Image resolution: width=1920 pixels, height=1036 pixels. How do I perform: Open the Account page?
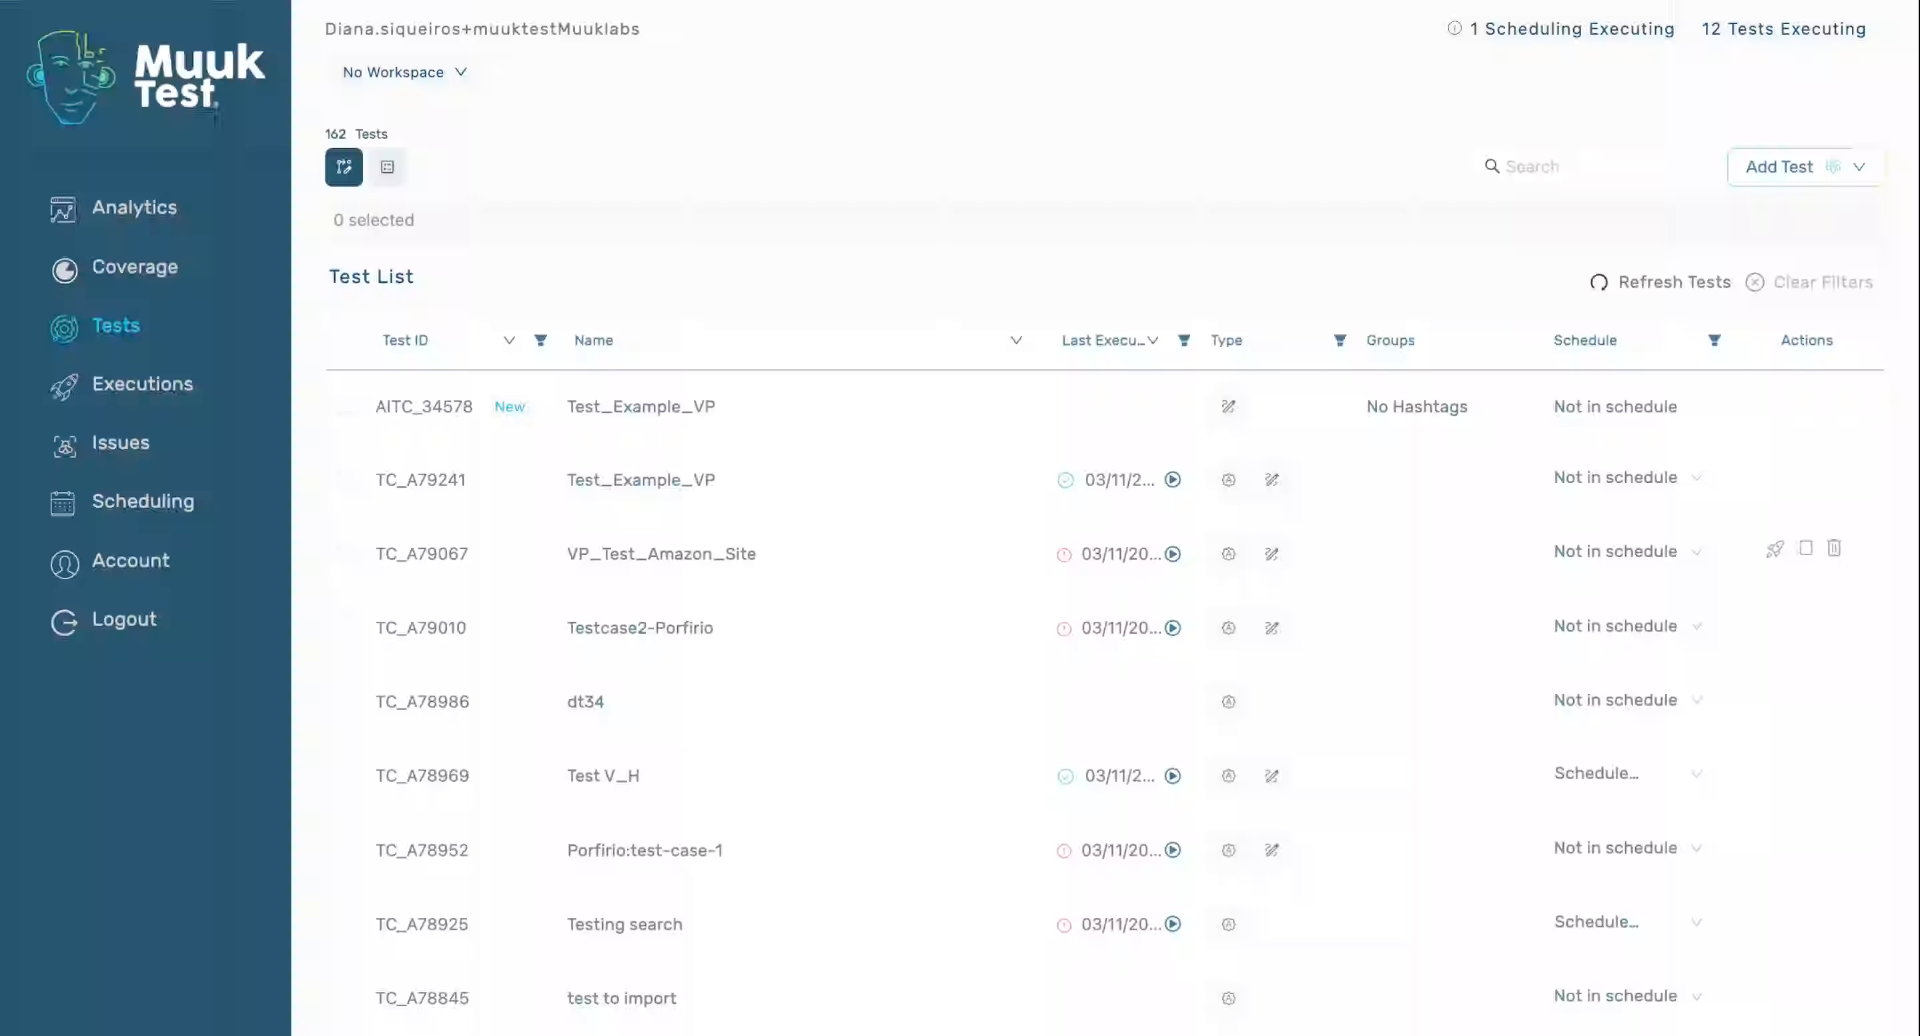coord(110,561)
